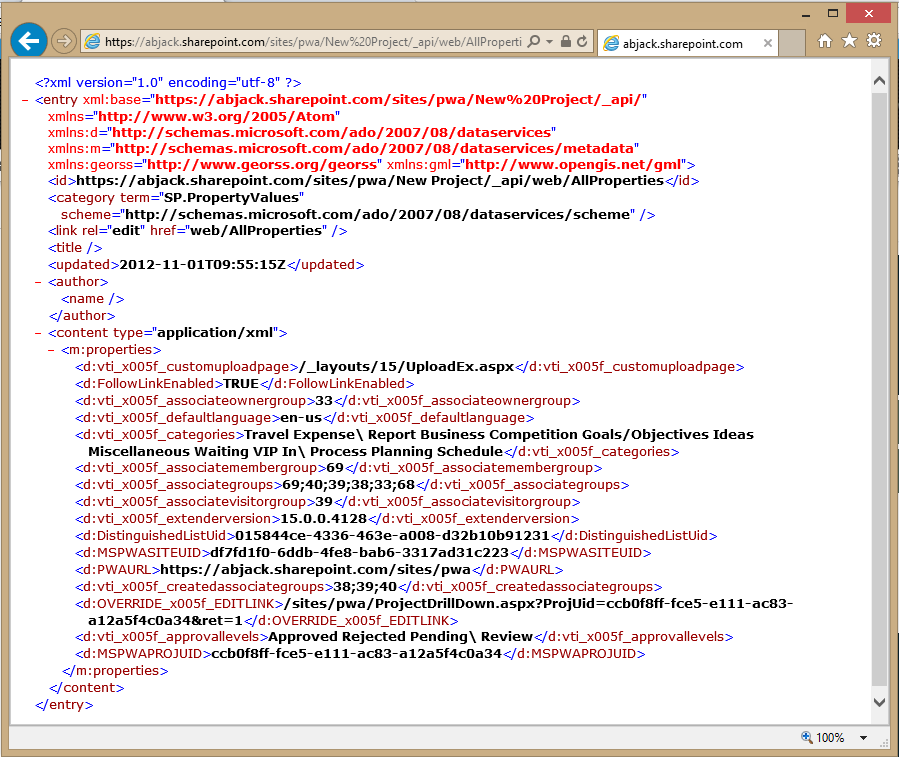Click the updated value 2012-11-01T09:55:15Z
The height and width of the screenshot is (757, 899).
(x=202, y=265)
